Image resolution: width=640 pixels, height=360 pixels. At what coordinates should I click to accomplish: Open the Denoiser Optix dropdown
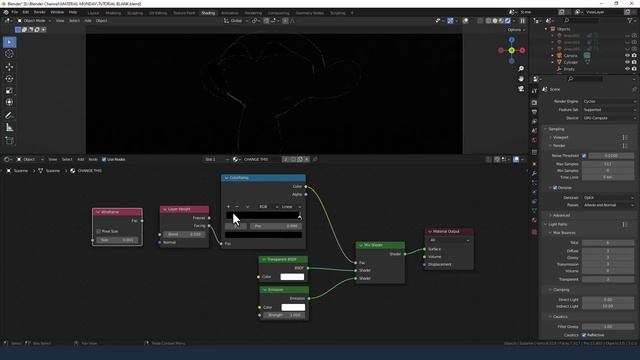(x=608, y=198)
